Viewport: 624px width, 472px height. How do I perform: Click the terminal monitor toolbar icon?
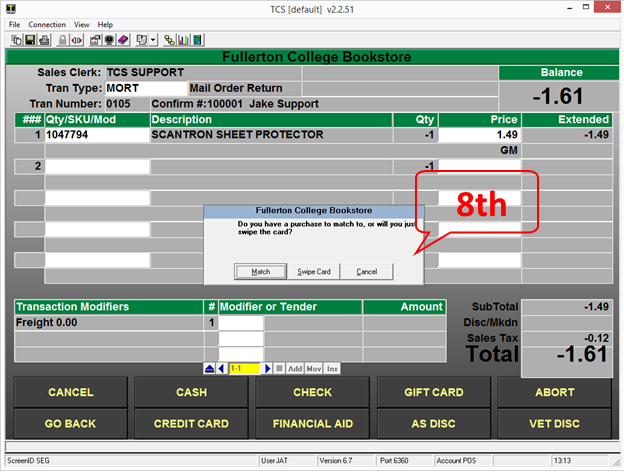pyautogui.click(x=109, y=40)
